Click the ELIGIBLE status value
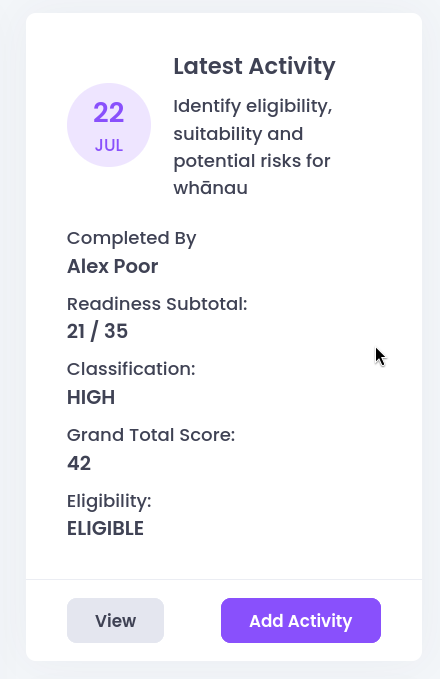440x679 pixels. click(x=105, y=528)
